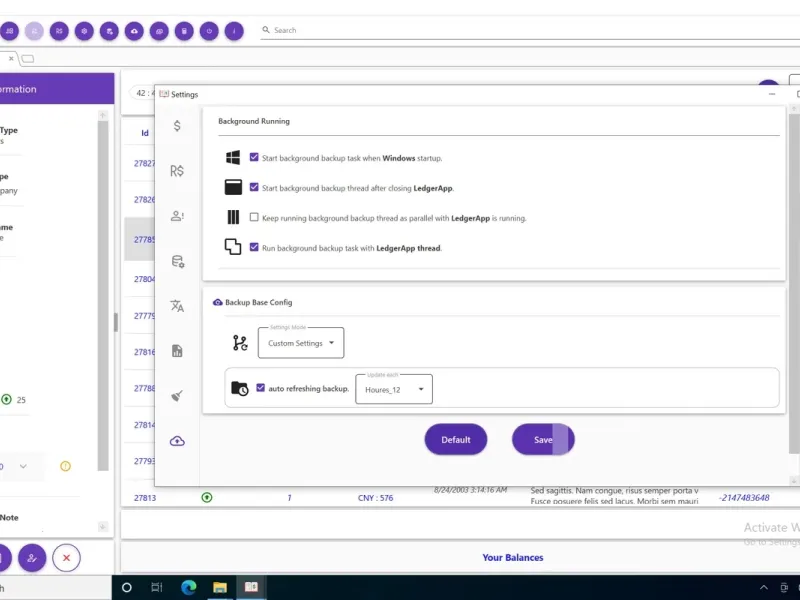This screenshot has width=800, height=600.
Task: Click the Default button
Action: coord(456,439)
